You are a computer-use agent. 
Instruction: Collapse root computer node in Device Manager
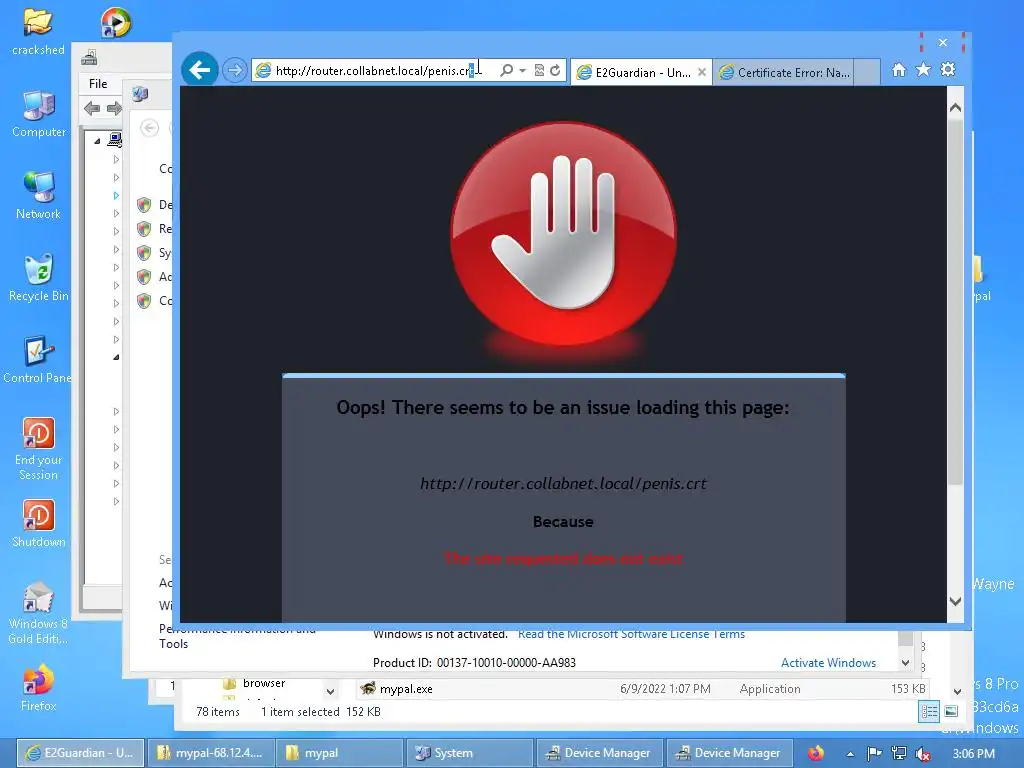pos(97,140)
